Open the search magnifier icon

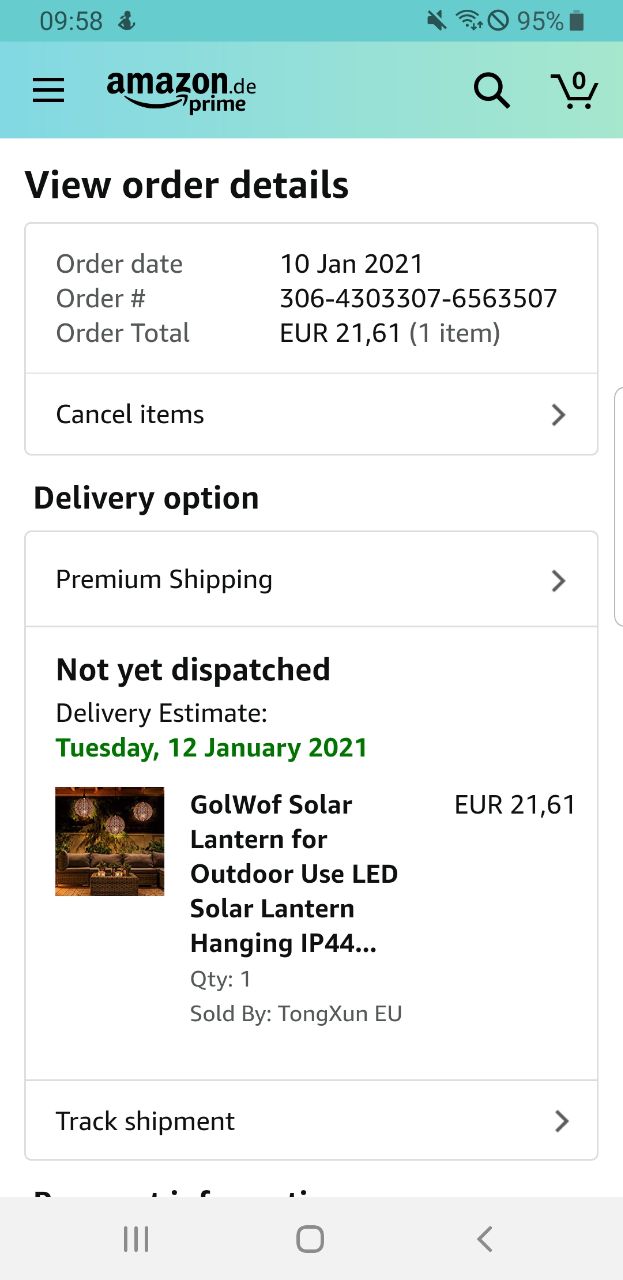click(x=491, y=91)
